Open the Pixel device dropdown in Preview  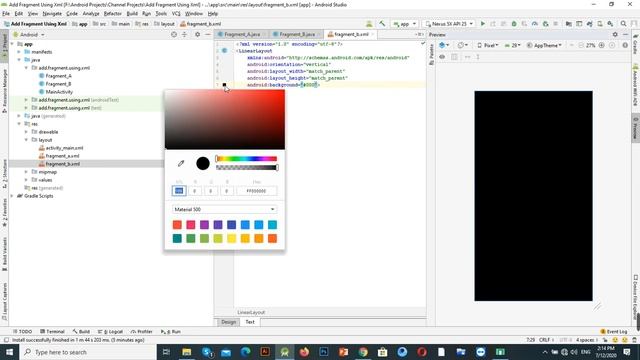pyautogui.click(x=488, y=45)
